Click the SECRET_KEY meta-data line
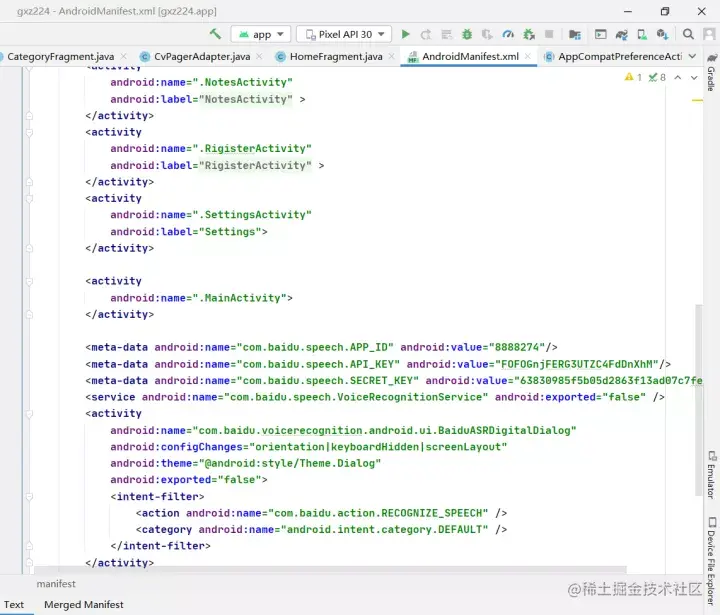 [x=394, y=381]
